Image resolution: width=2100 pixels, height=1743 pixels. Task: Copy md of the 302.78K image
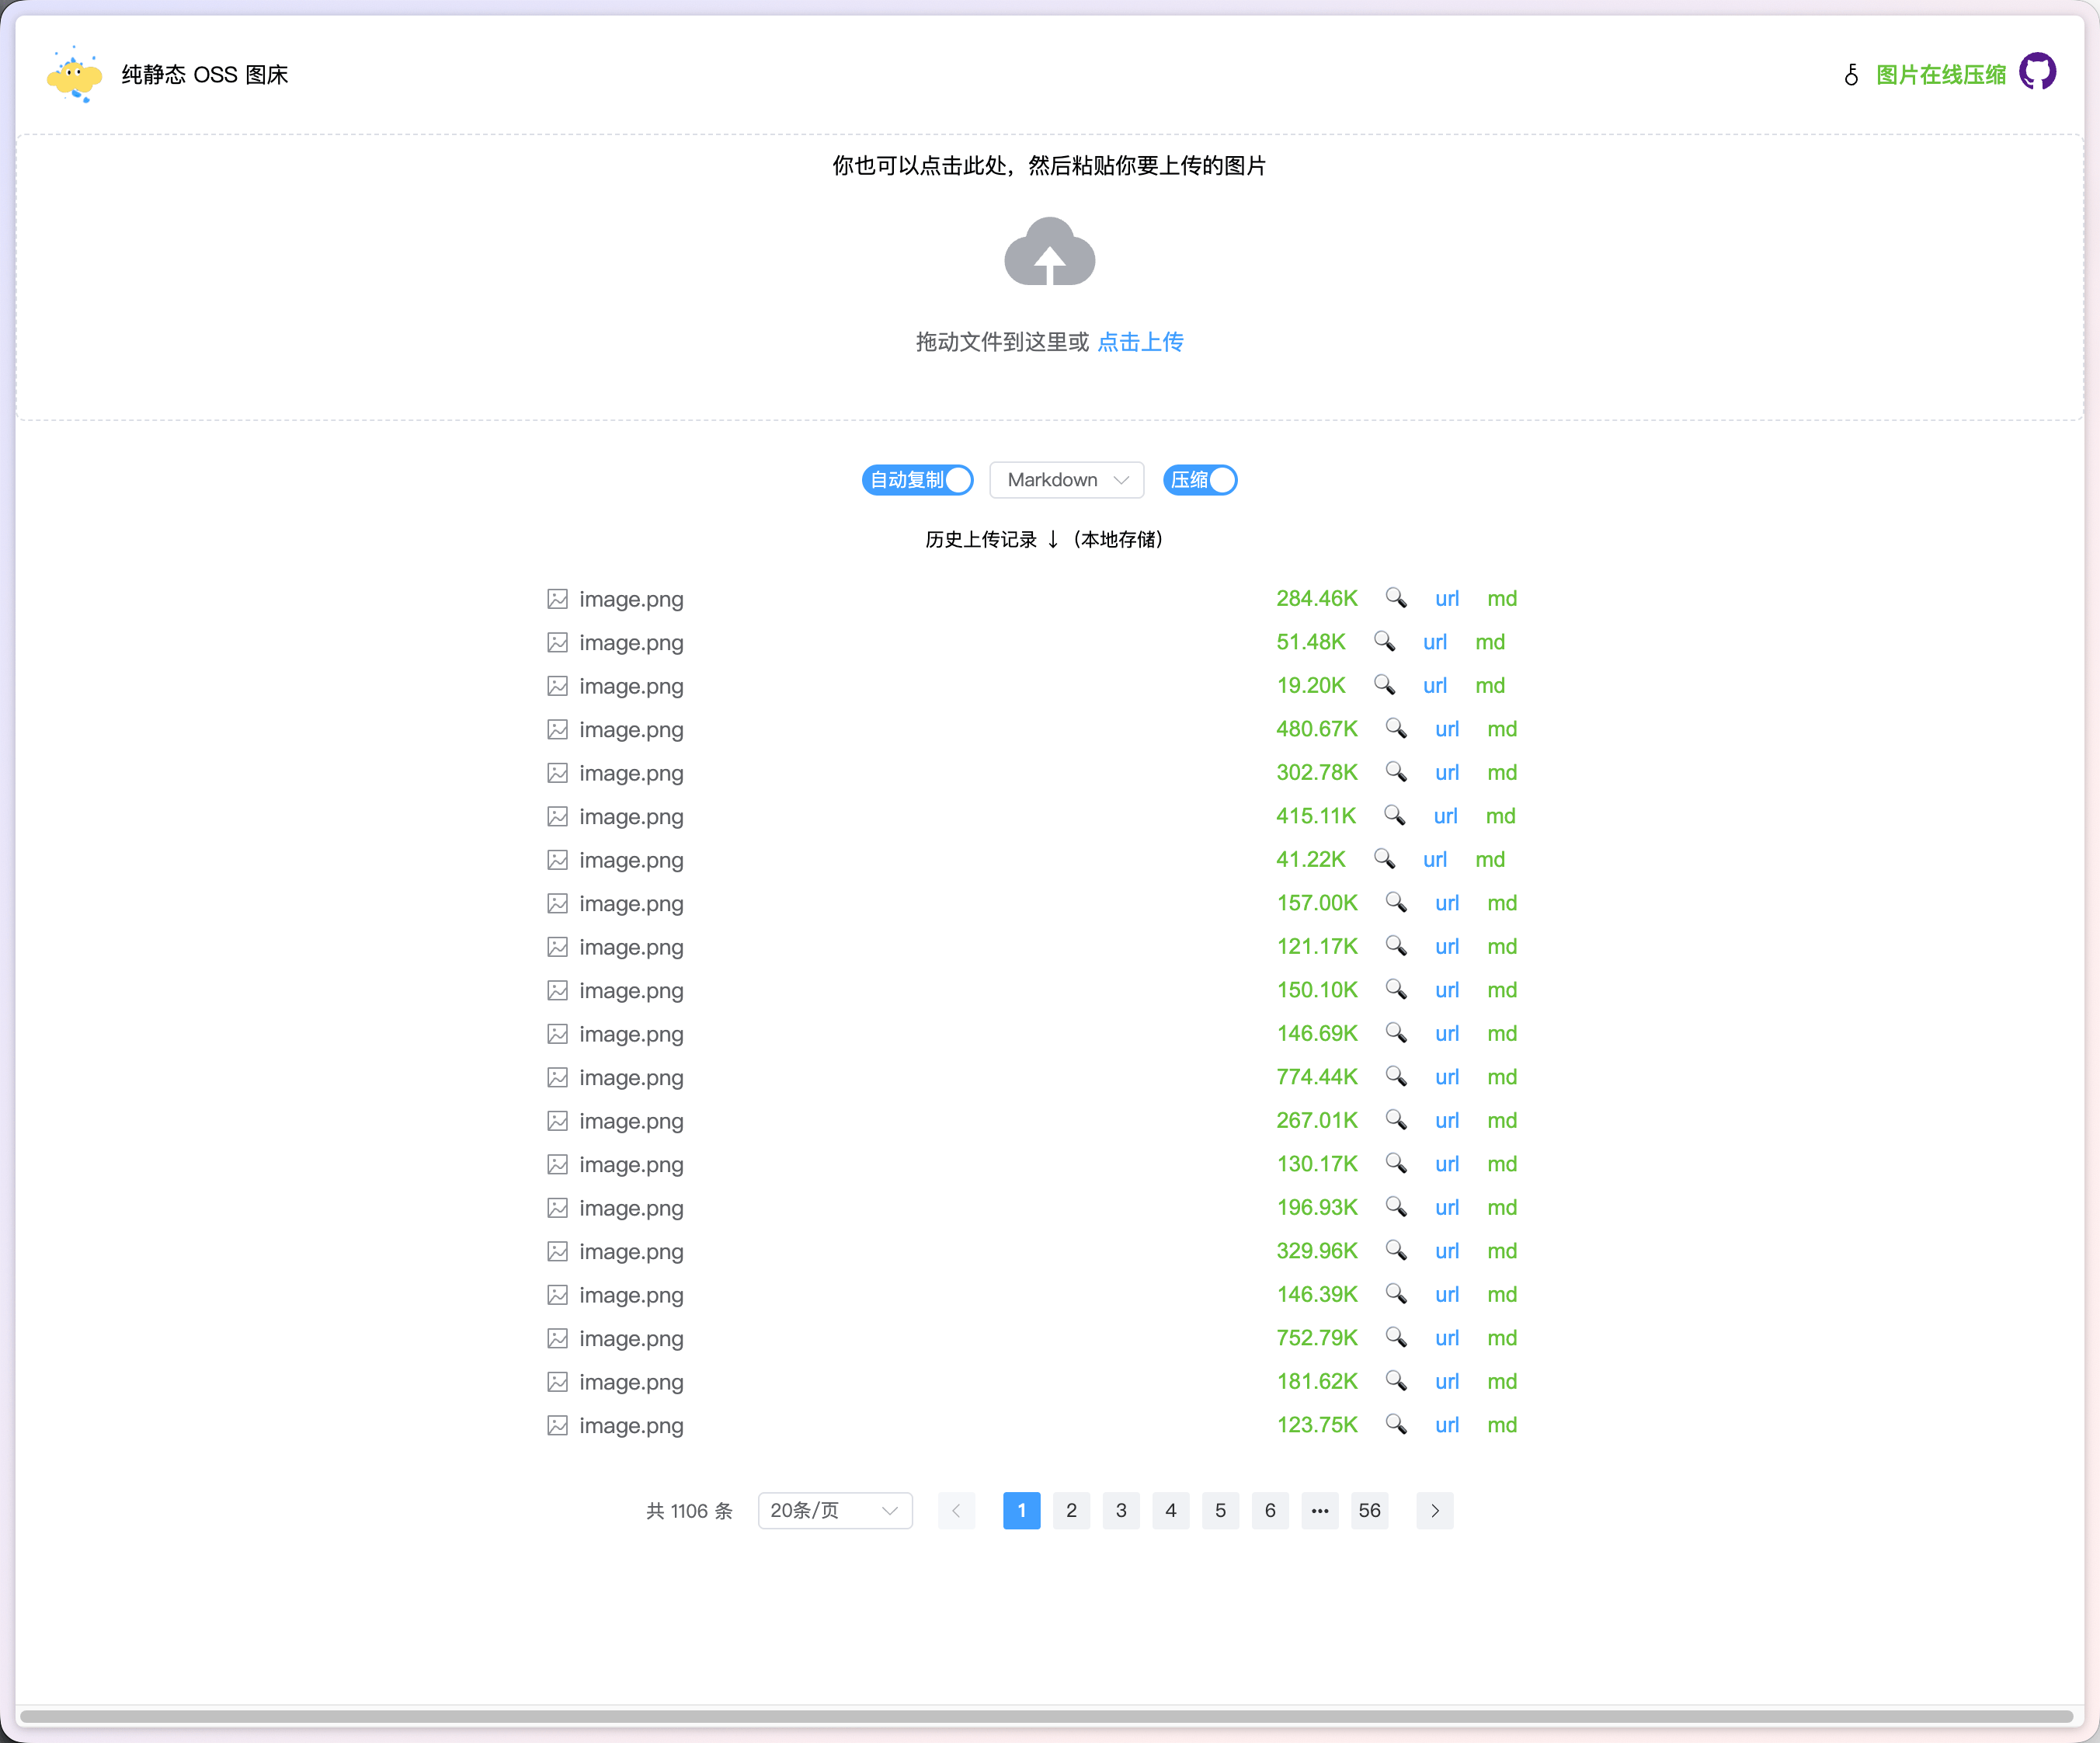pos(1502,772)
